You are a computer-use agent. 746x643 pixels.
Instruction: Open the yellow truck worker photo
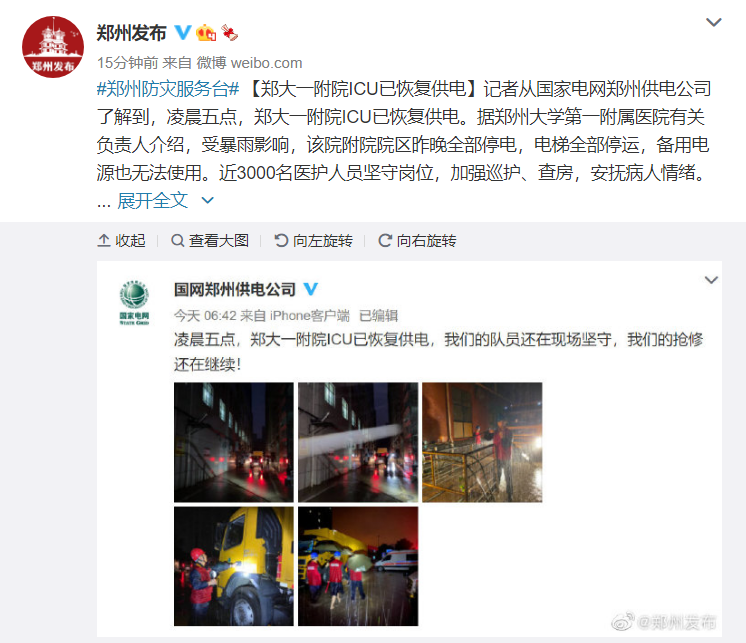(234, 566)
